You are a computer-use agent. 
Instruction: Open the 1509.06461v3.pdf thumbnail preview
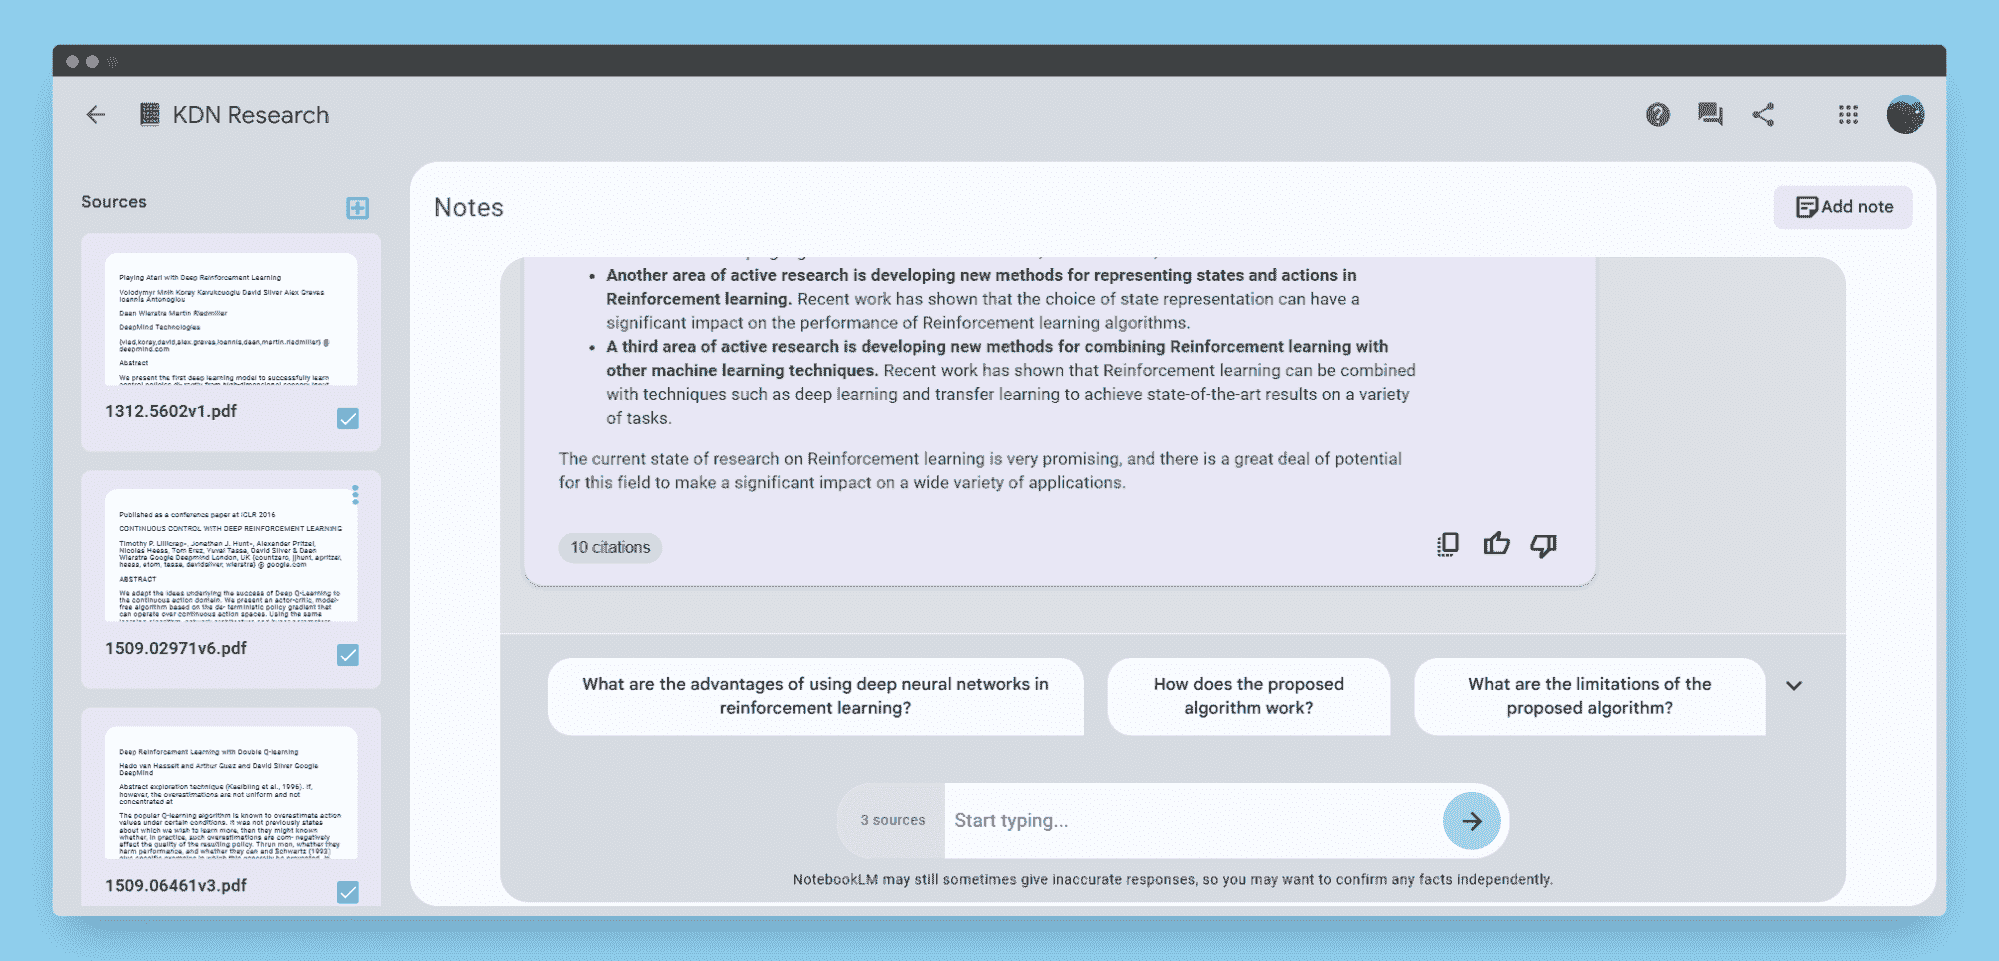pos(231,792)
